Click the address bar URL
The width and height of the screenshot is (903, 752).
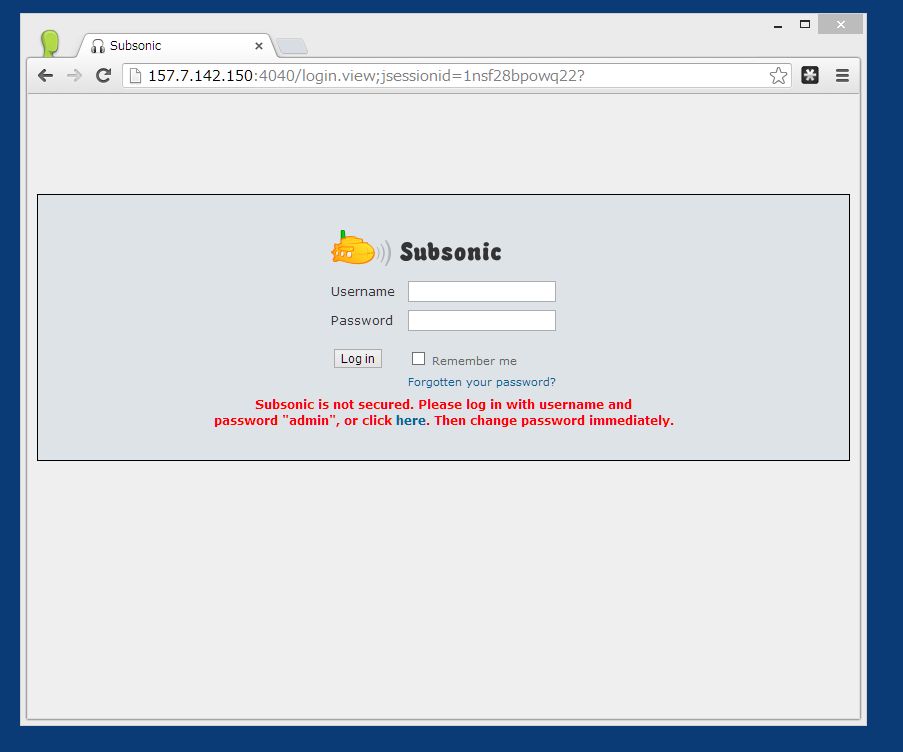366,75
